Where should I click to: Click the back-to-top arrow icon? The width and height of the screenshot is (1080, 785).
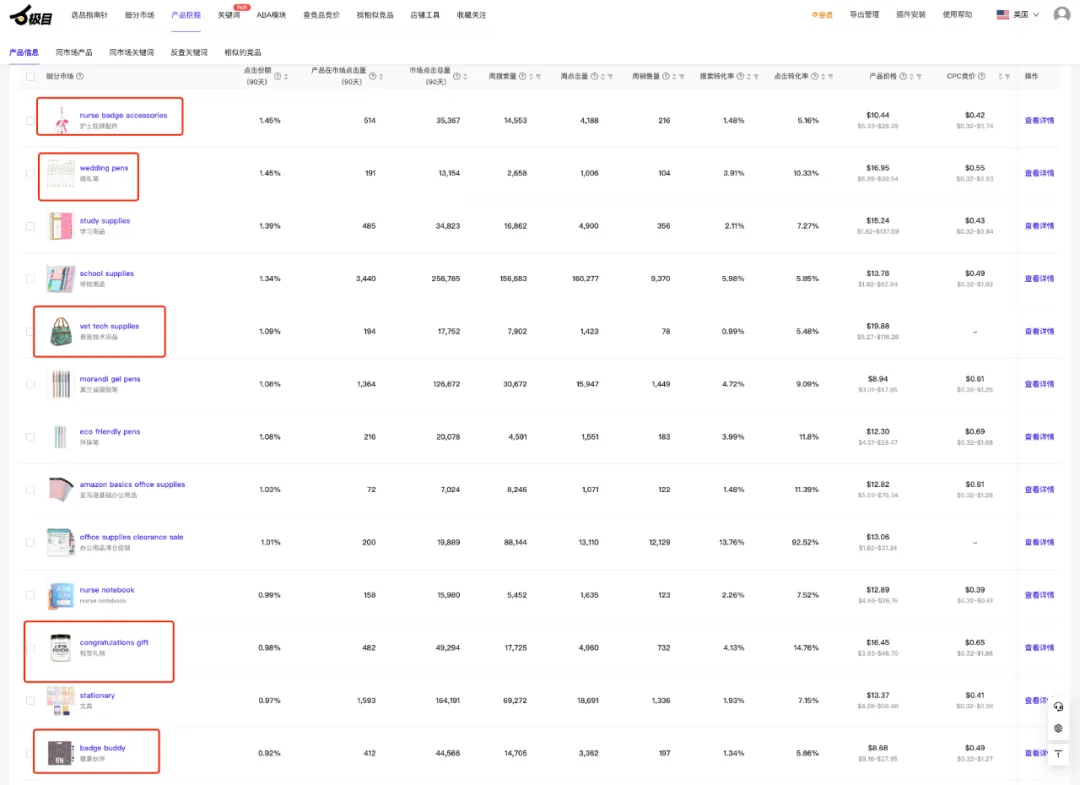(1058, 754)
